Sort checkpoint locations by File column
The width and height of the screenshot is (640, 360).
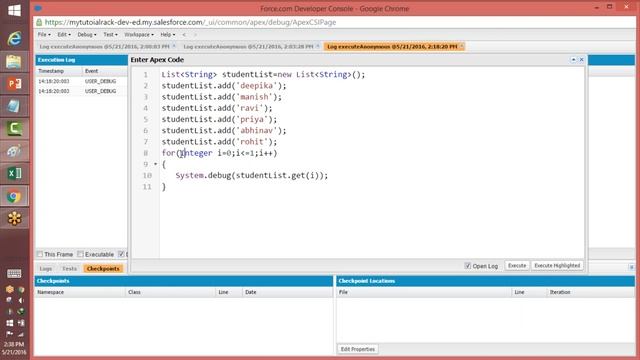pos(424,292)
